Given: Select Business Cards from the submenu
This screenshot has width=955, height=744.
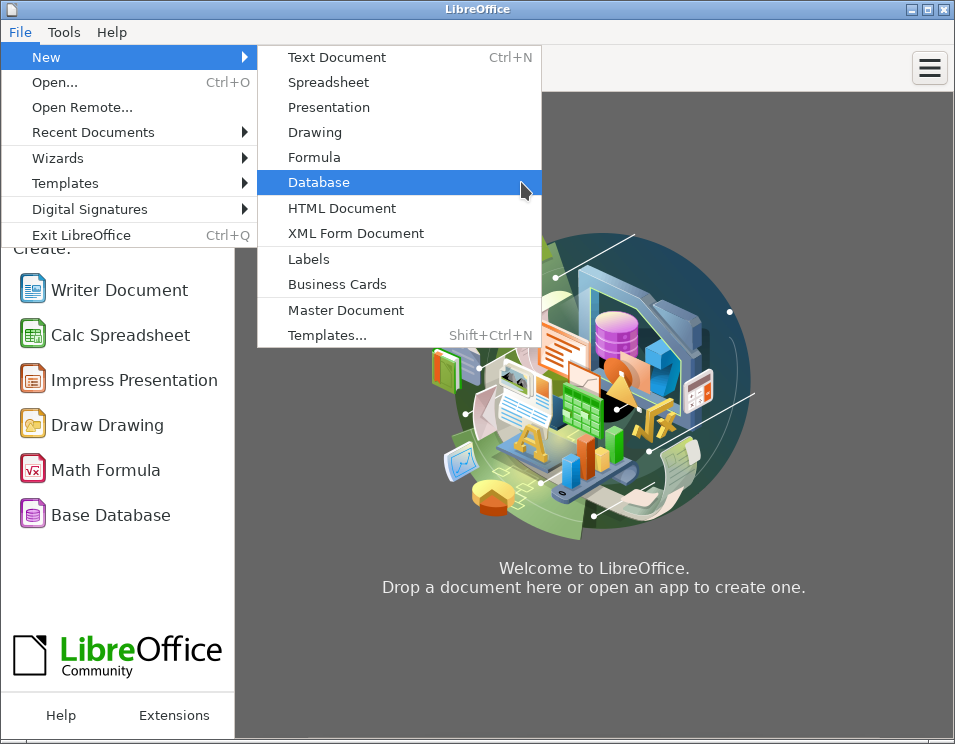Looking at the screenshot, I should pyautogui.click(x=399, y=284).
